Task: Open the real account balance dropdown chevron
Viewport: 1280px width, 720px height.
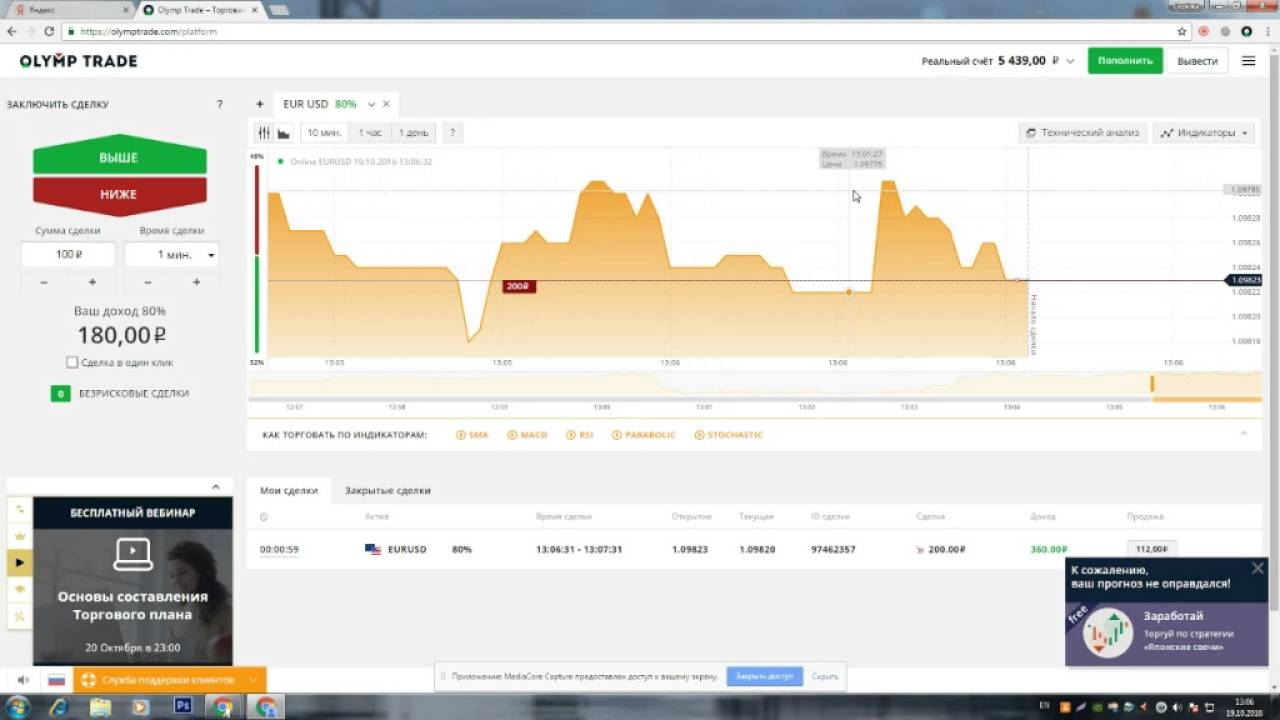Action: (1070, 61)
